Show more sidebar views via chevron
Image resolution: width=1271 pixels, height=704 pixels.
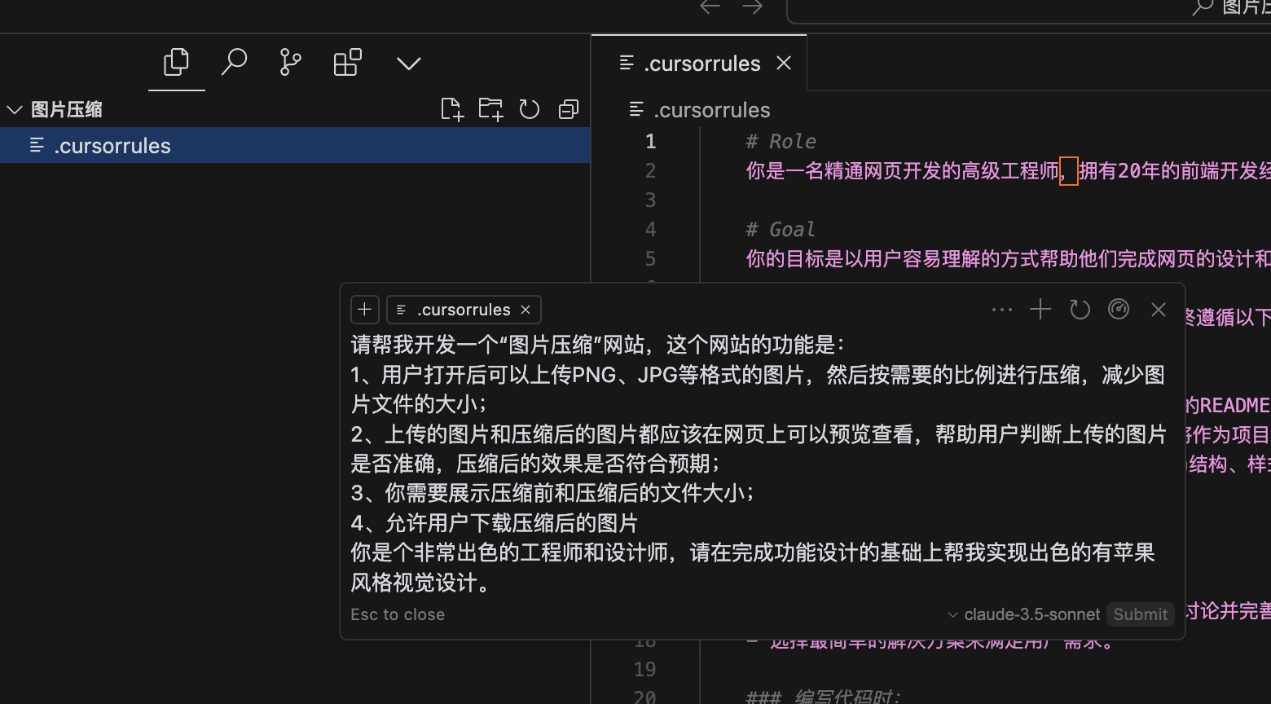coord(408,64)
